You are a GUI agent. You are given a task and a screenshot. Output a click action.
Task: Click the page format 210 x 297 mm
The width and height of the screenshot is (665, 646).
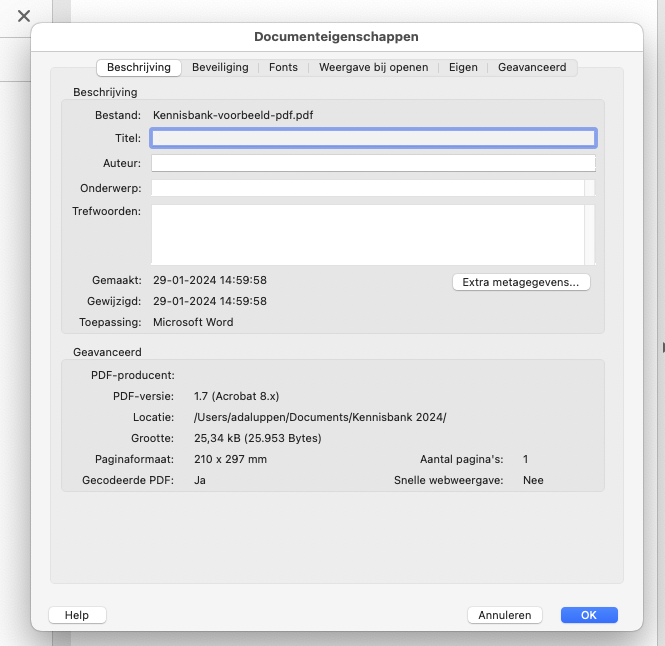pyautogui.click(x=230, y=459)
